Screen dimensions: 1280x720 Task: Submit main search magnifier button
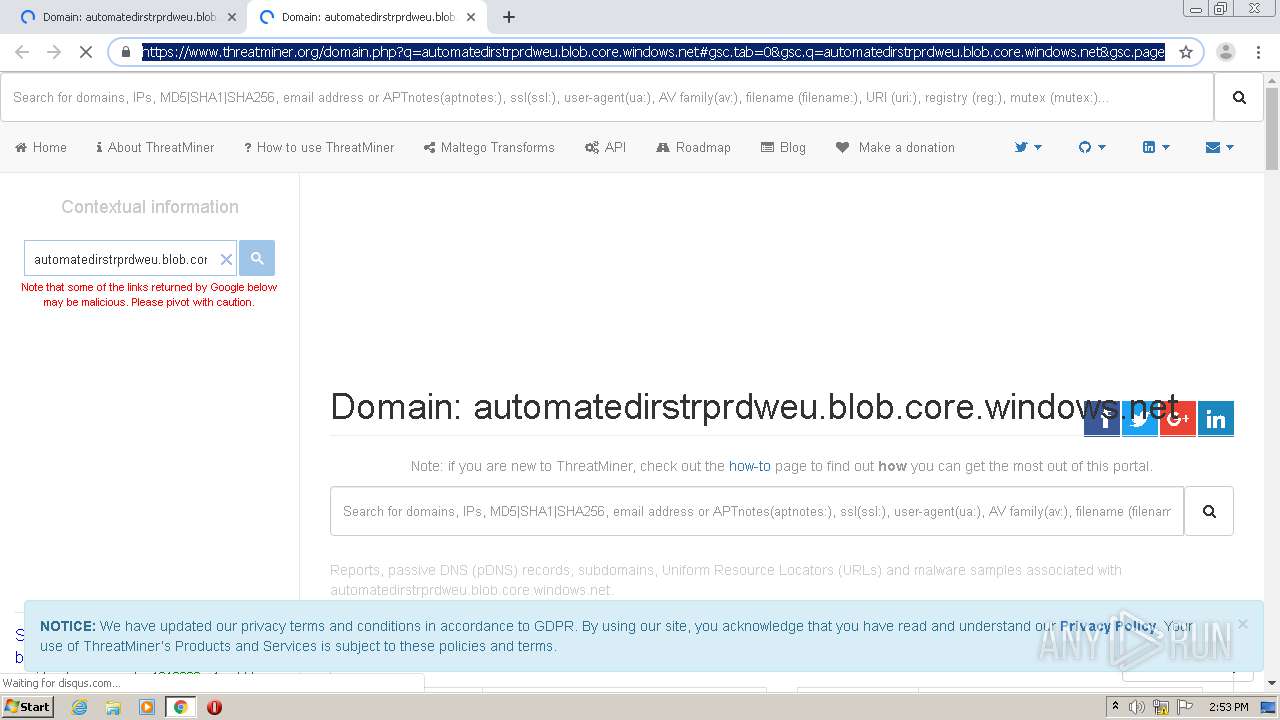point(1209,511)
